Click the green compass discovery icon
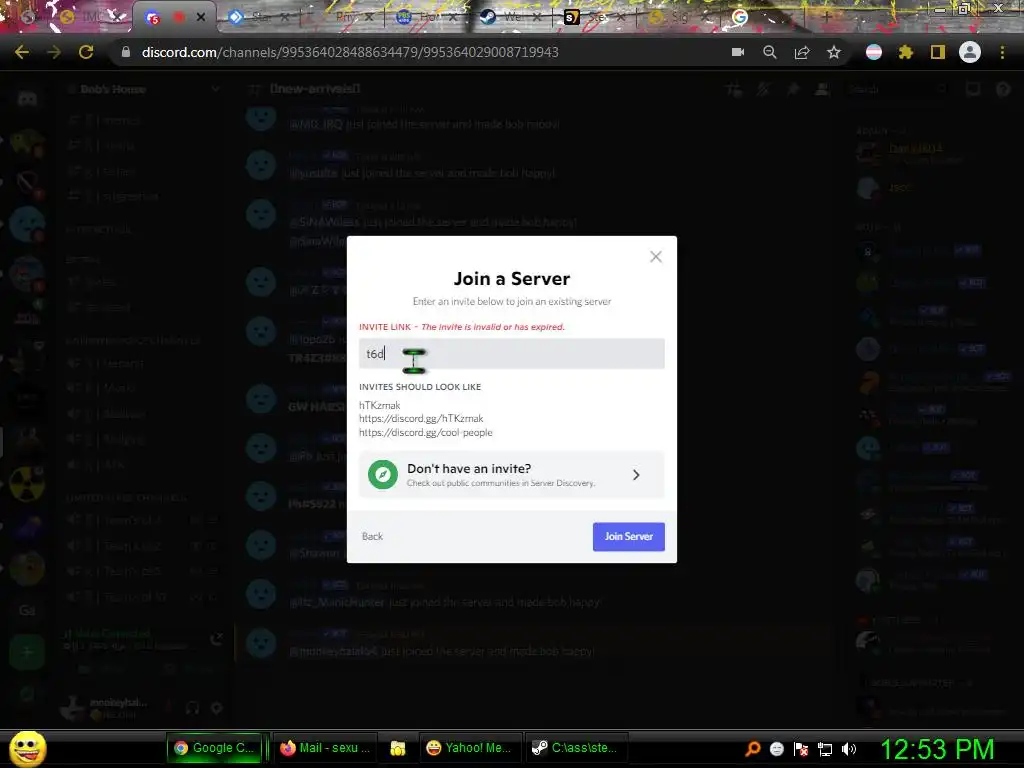1024x768 pixels. click(383, 475)
